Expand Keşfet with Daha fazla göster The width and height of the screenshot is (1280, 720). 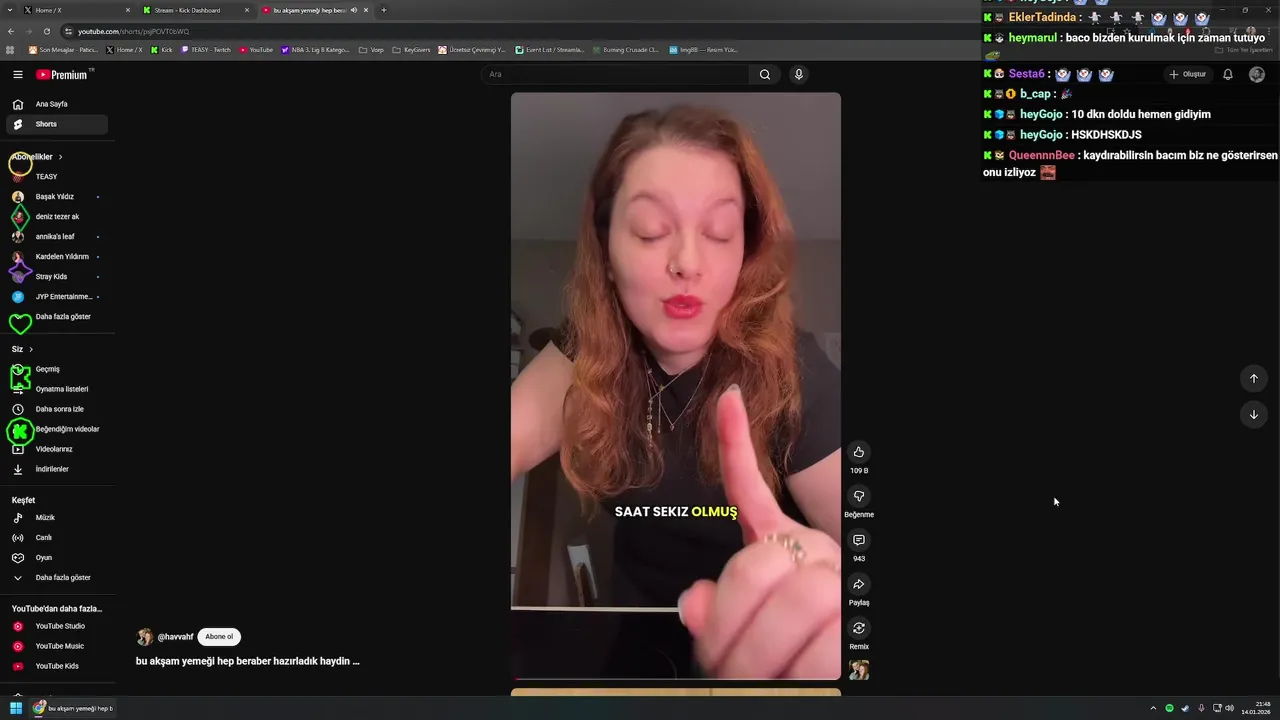tap(57, 578)
